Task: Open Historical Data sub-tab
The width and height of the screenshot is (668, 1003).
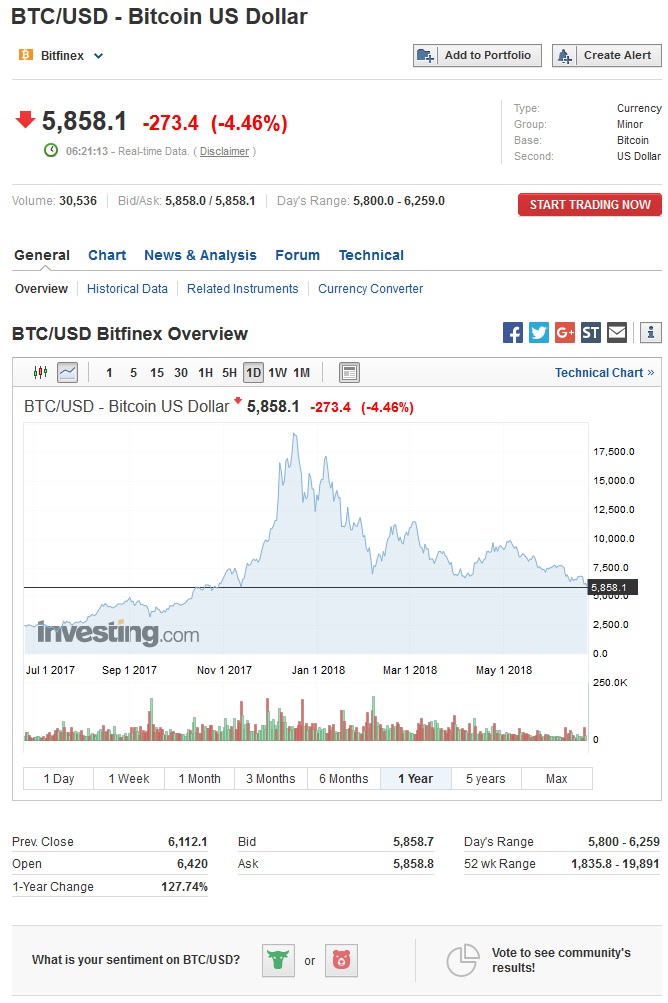Action: 127,288
